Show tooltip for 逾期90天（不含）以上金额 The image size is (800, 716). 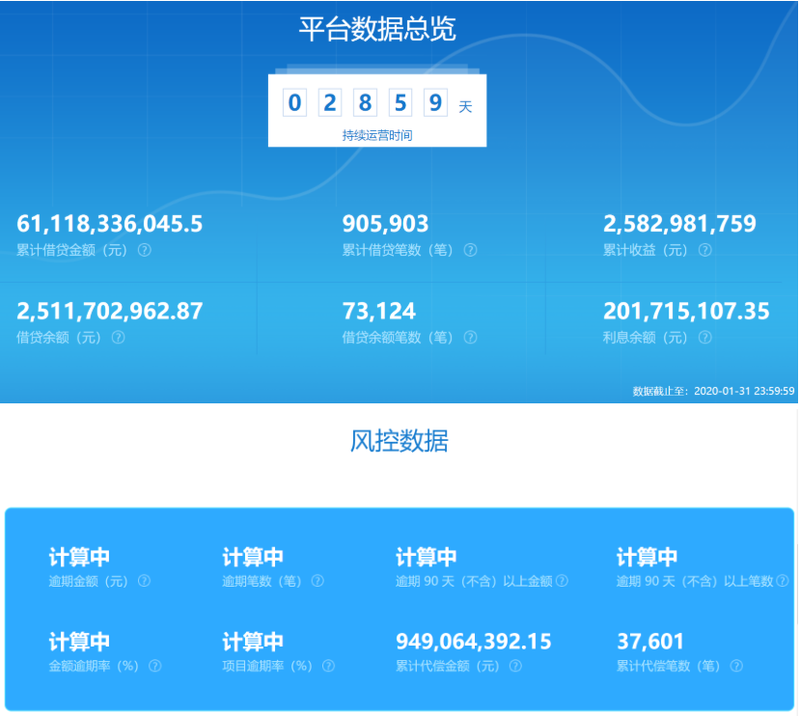point(562,581)
